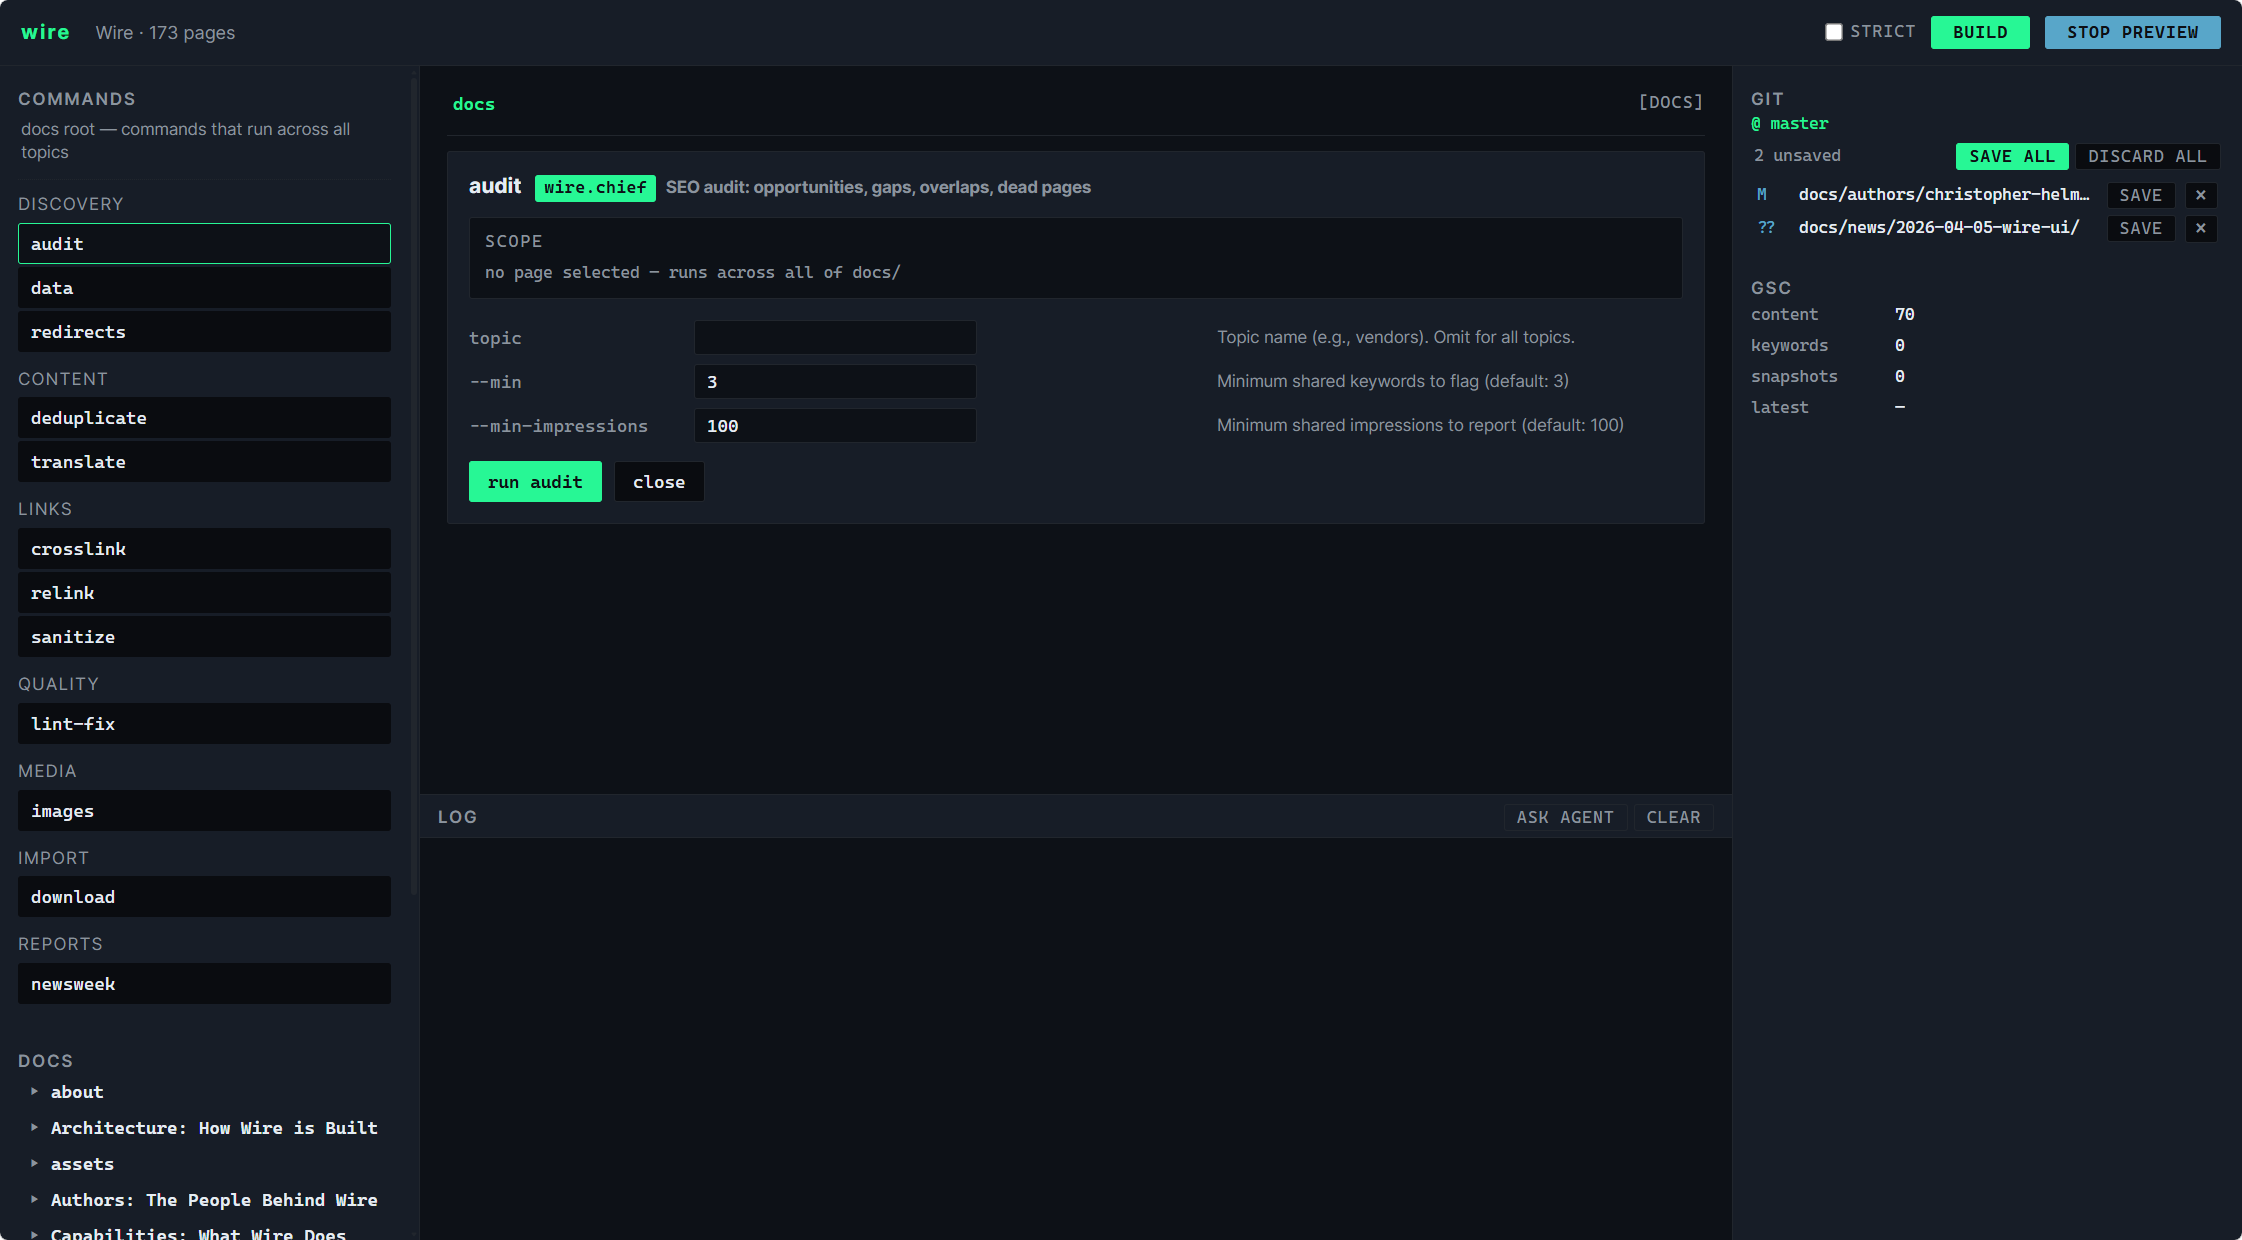The height and width of the screenshot is (1240, 2242).
Task: Run the SEO audit
Action: (x=535, y=481)
